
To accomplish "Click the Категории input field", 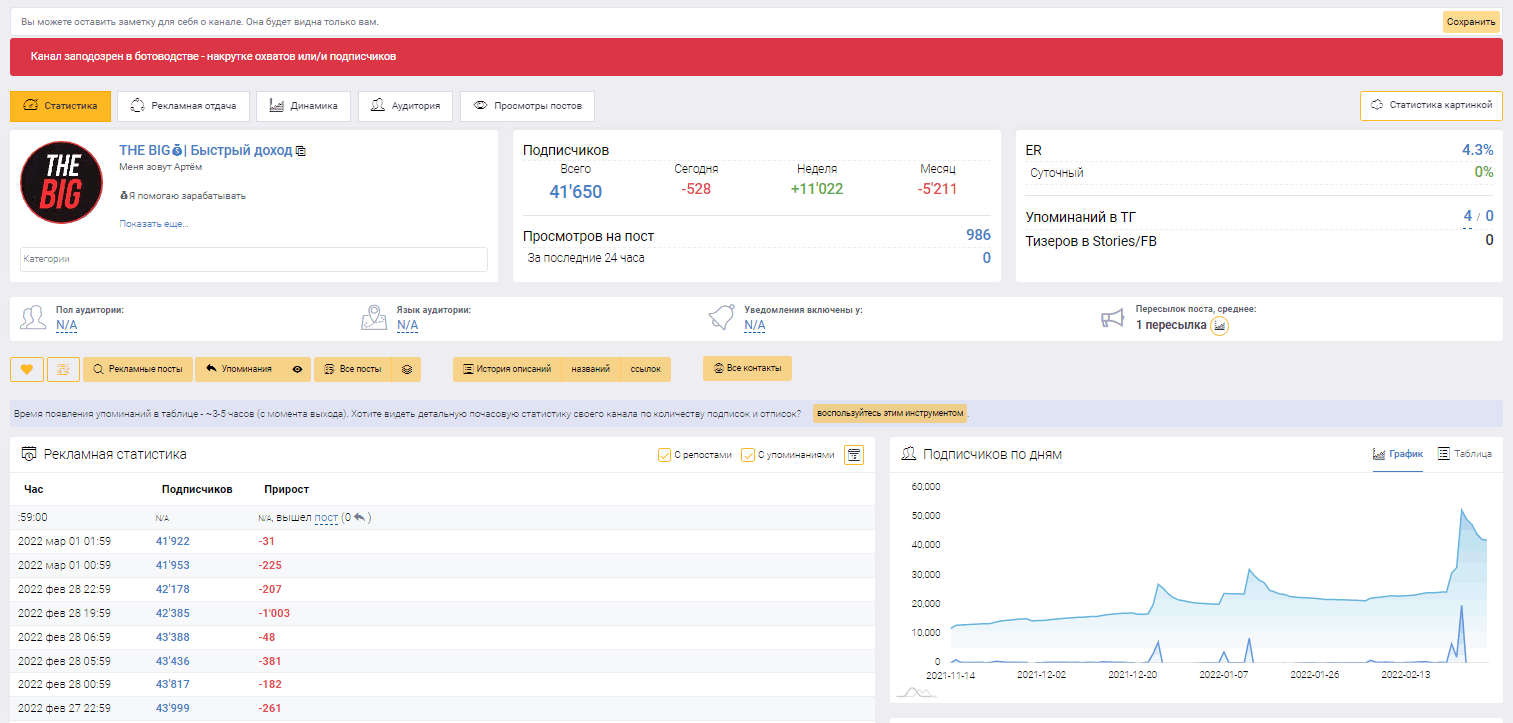I will 254,259.
